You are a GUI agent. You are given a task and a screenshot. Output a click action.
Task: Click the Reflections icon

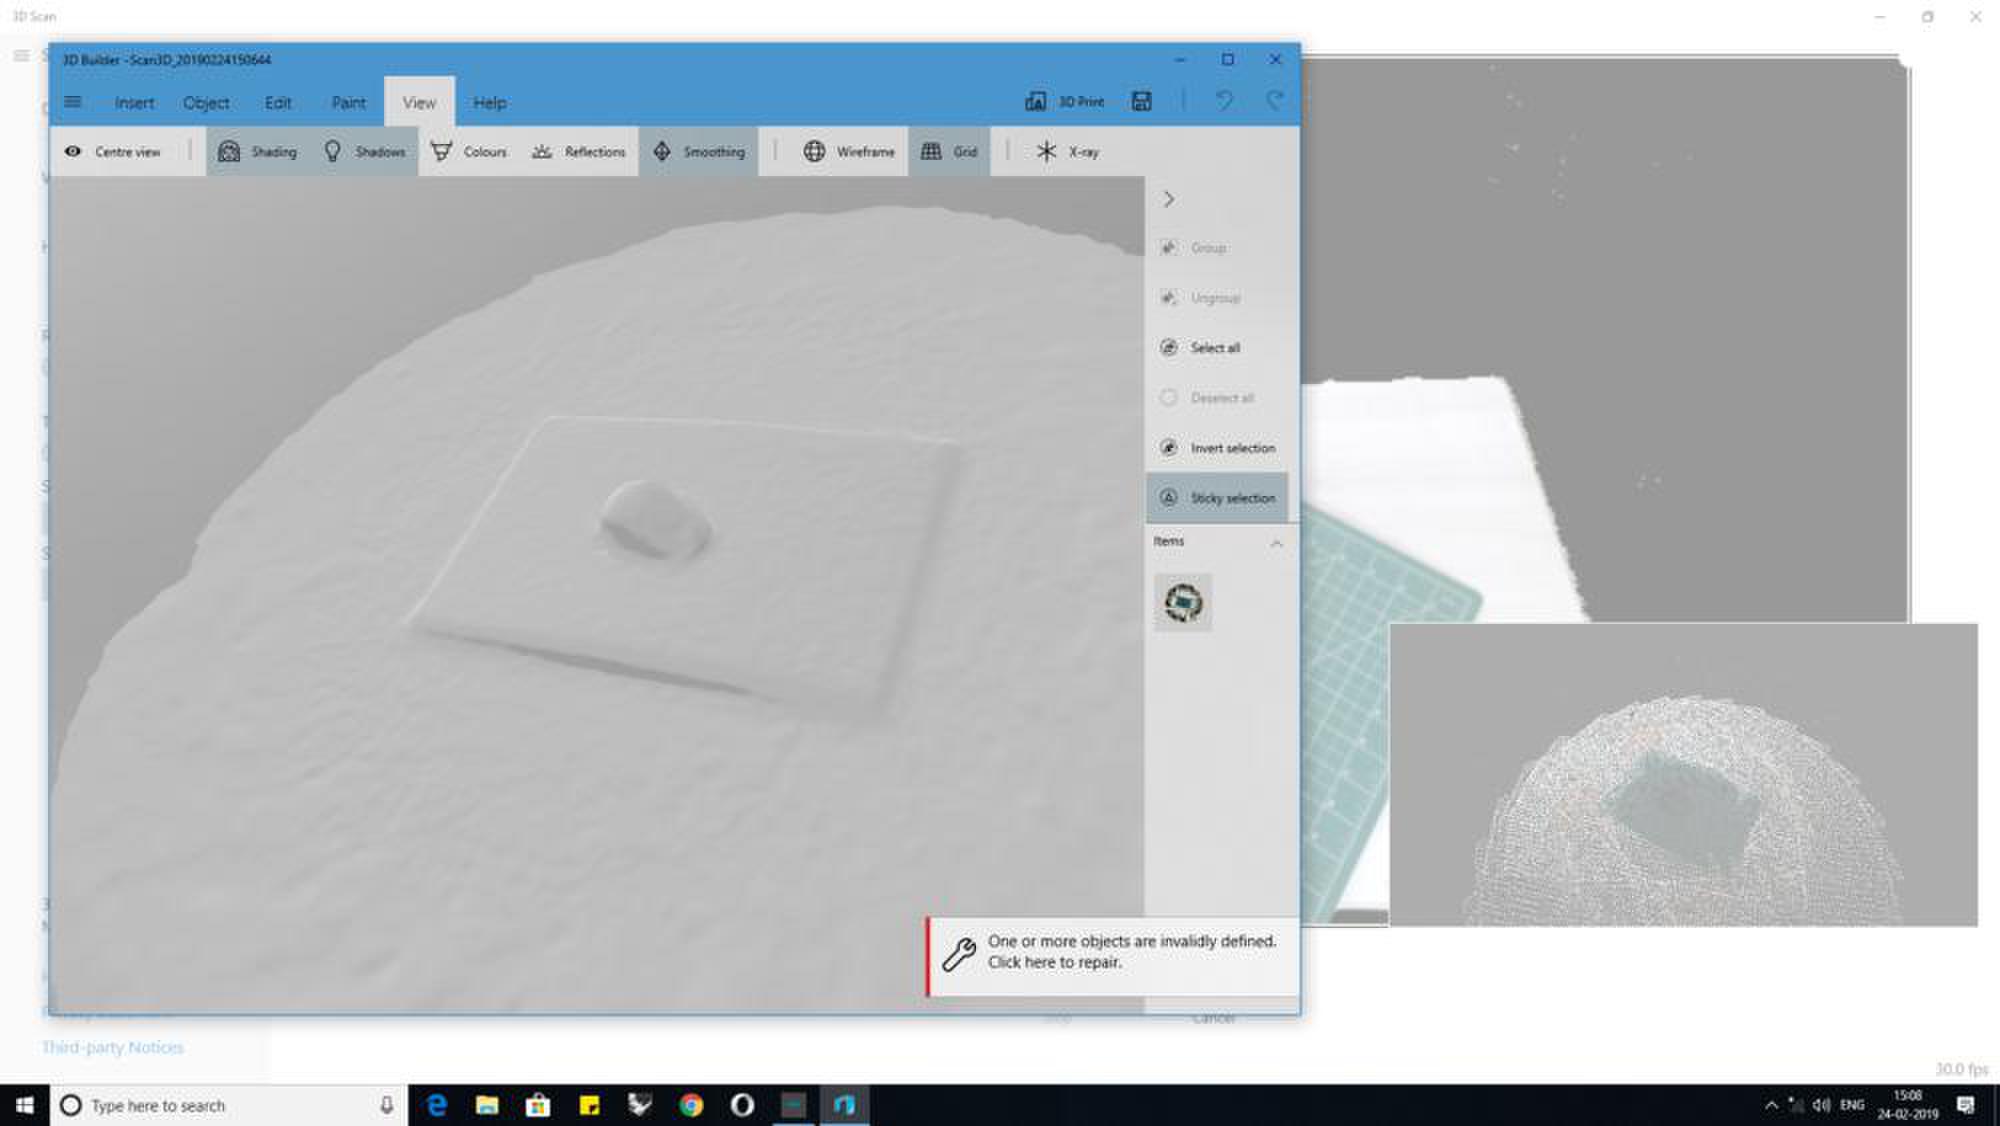click(x=542, y=152)
